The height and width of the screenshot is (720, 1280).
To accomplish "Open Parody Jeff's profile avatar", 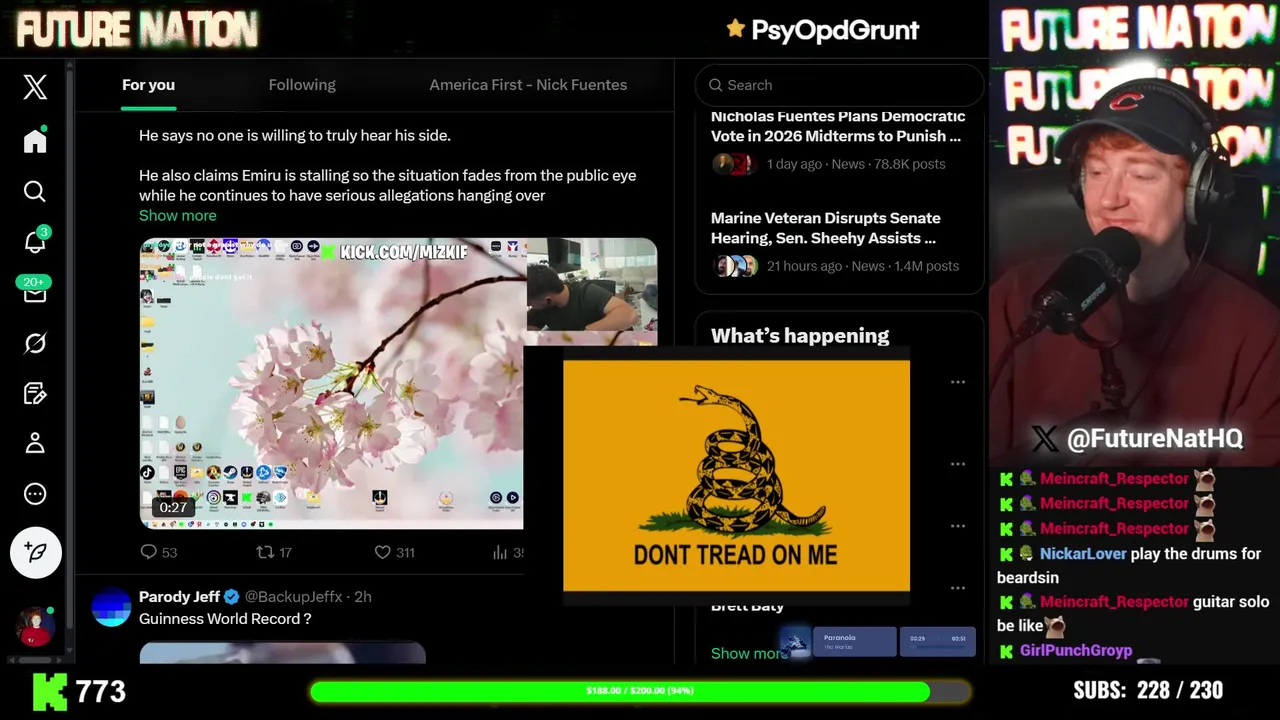I will click(x=111, y=607).
